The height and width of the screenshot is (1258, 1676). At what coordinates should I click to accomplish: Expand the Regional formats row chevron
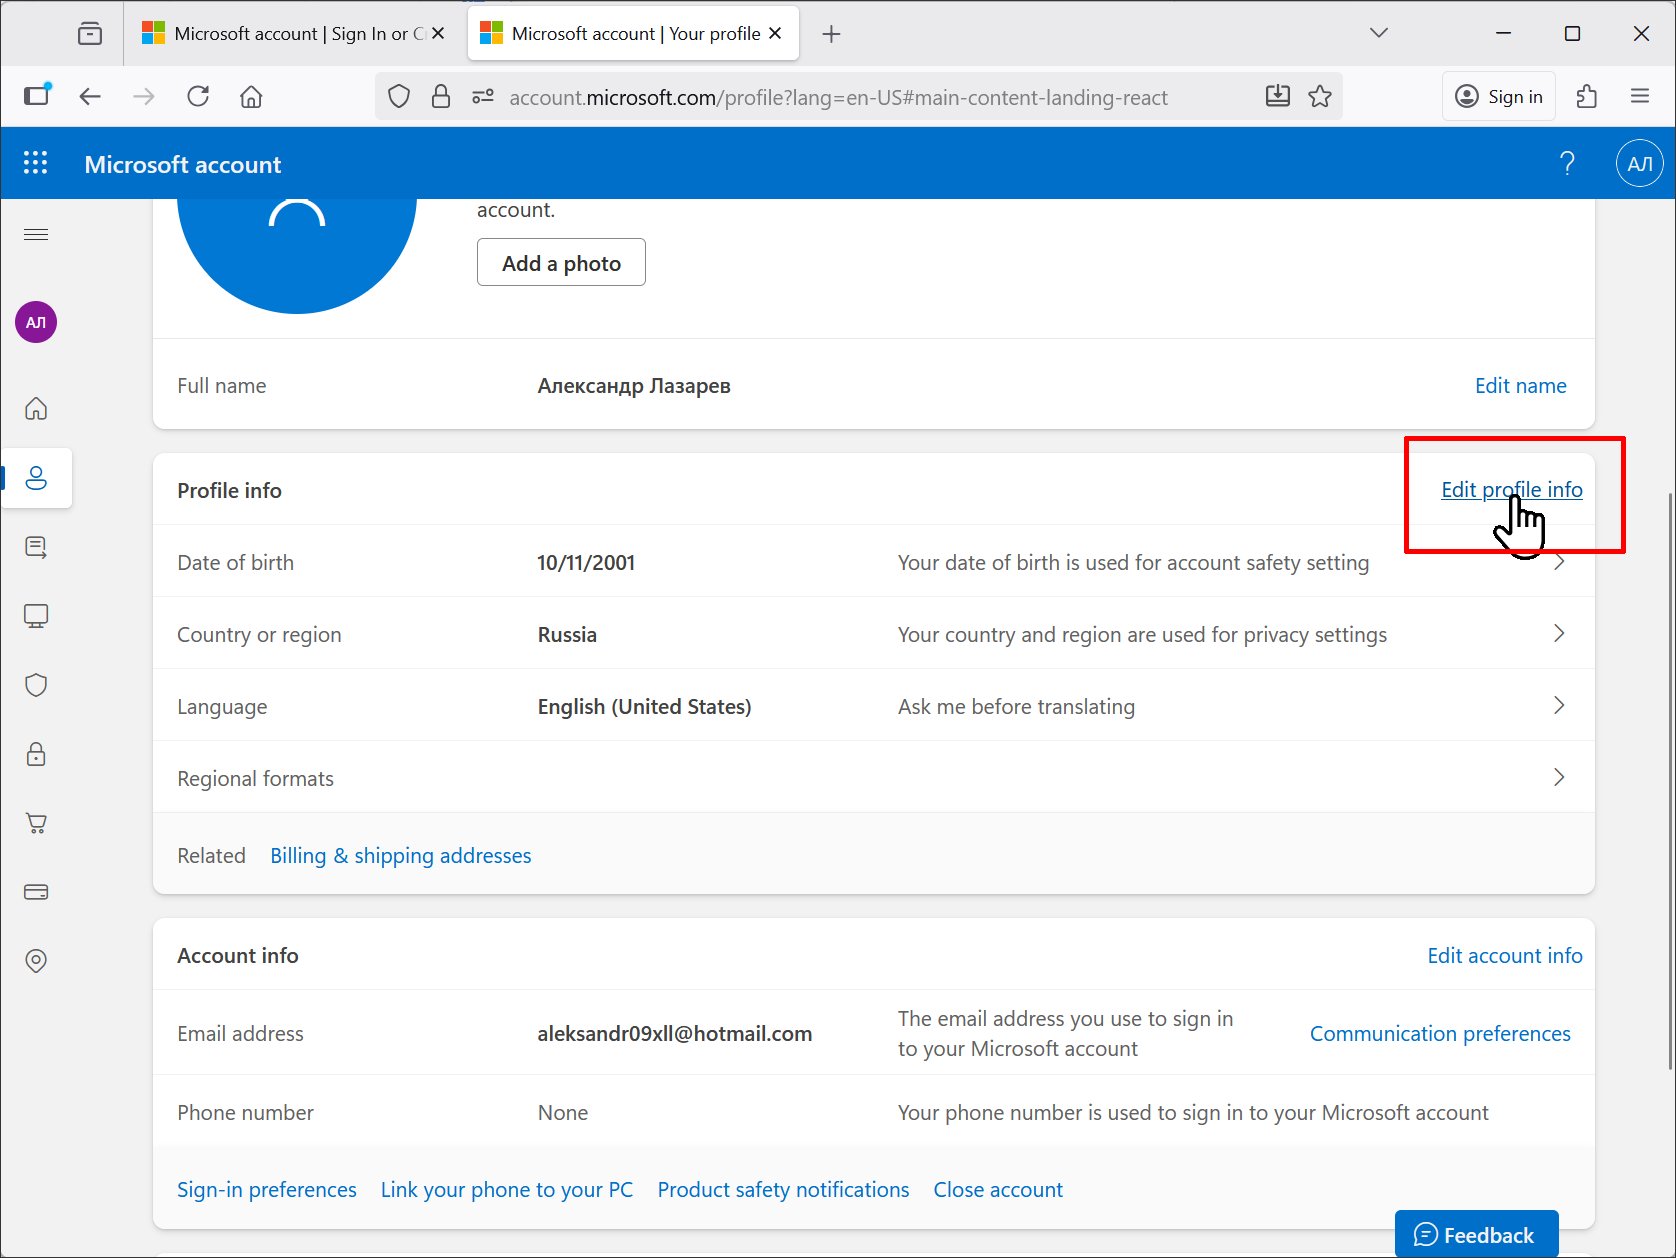pyautogui.click(x=1559, y=778)
